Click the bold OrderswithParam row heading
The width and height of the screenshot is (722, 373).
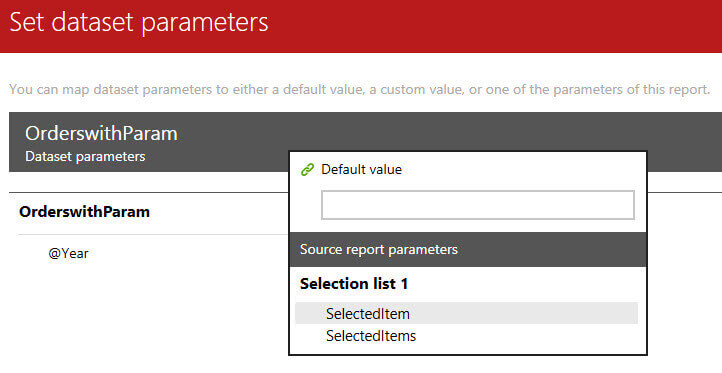coord(84,212)
